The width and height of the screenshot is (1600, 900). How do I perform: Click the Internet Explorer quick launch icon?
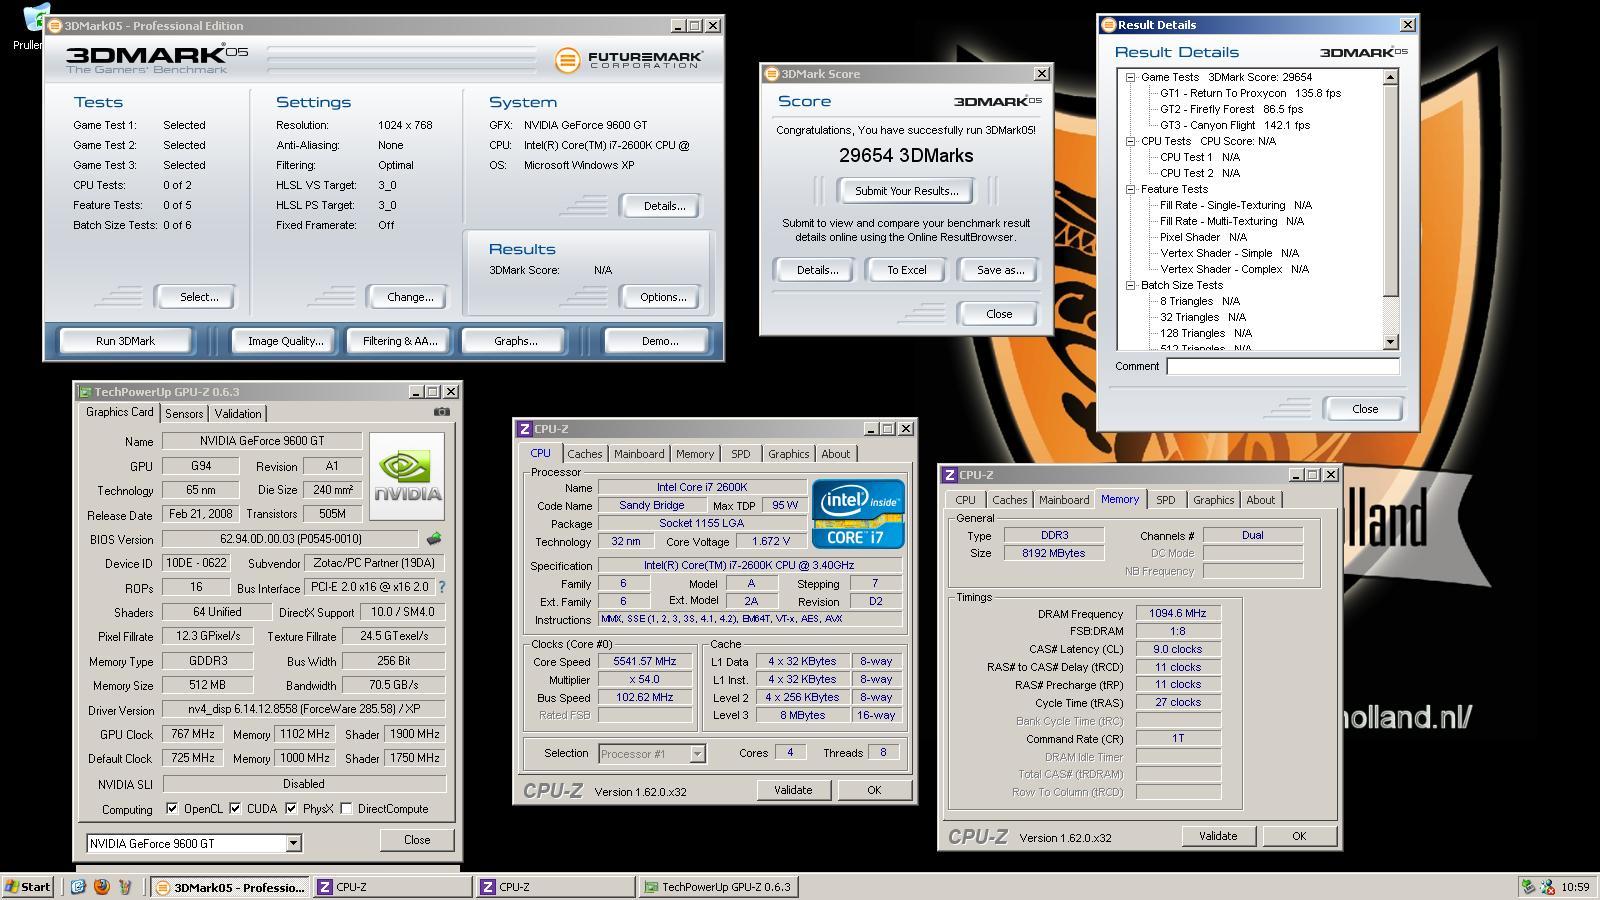(78, 887)
